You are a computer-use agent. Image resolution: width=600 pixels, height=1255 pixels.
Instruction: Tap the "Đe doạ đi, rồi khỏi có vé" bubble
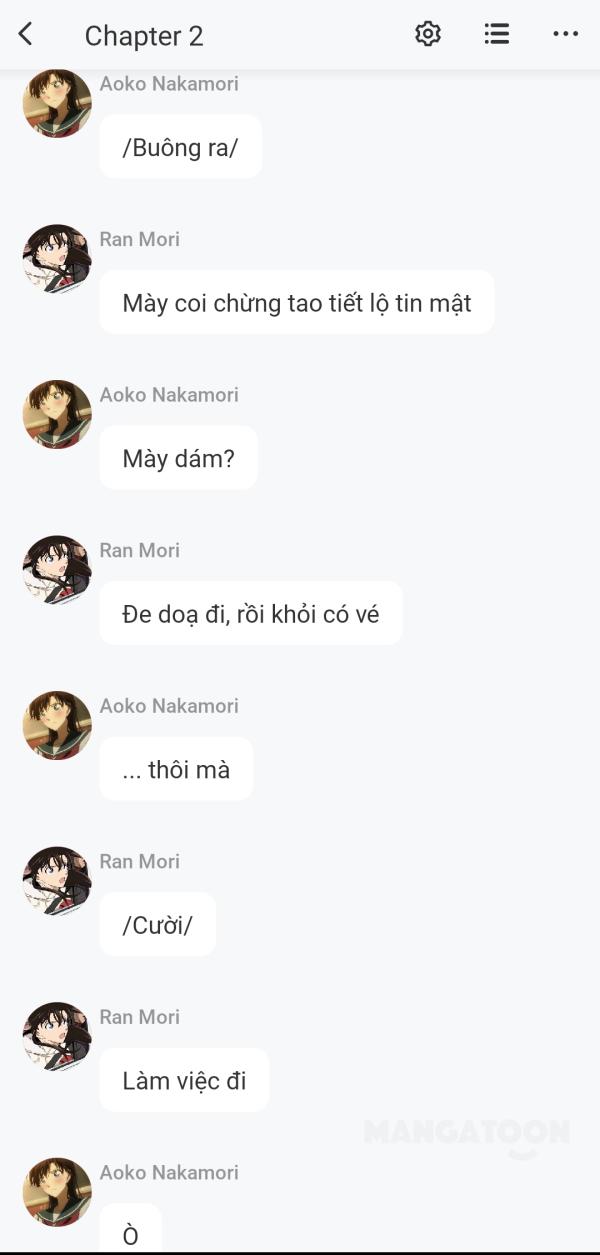coord(250,614)
